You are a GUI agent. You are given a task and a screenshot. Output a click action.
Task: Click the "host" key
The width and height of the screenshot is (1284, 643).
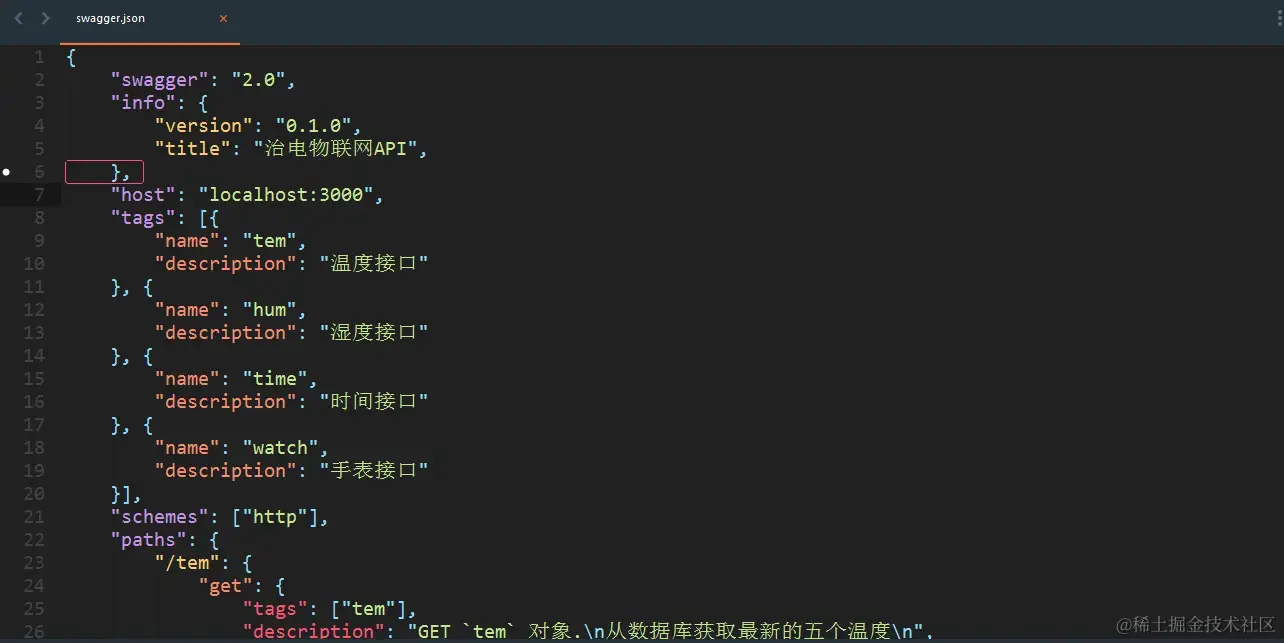pyautogui.click(x=143, y=195)
